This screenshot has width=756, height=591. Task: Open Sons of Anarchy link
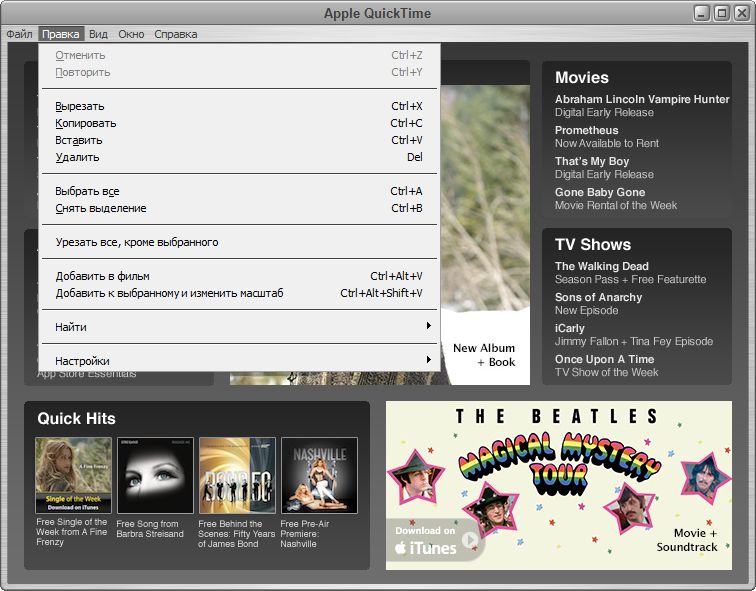598,297
